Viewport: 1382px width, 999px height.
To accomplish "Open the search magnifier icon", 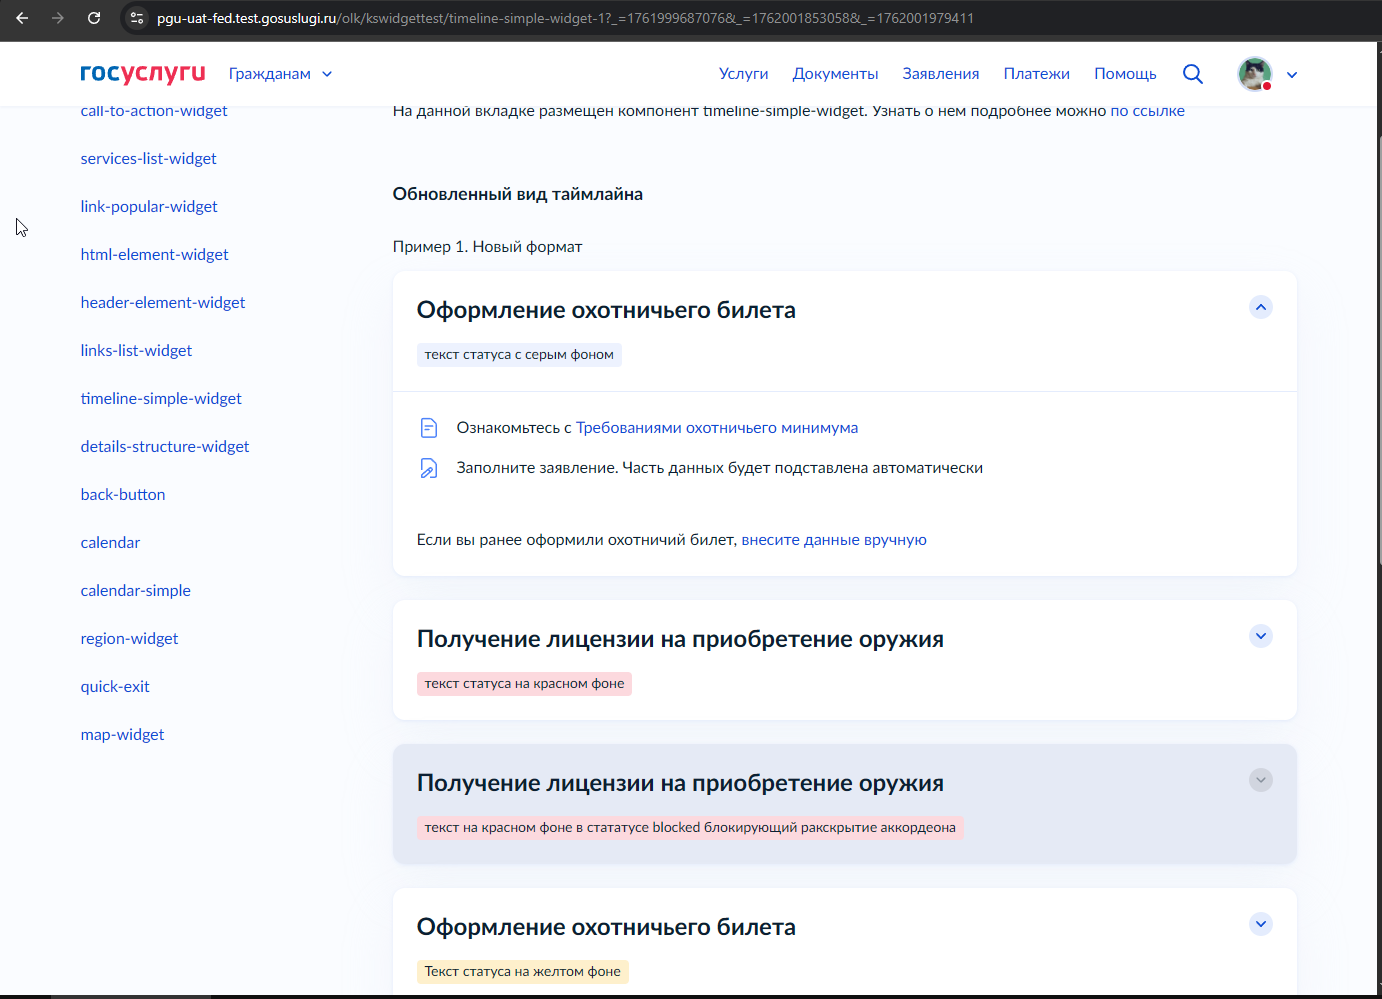I will coord(1192,74).
